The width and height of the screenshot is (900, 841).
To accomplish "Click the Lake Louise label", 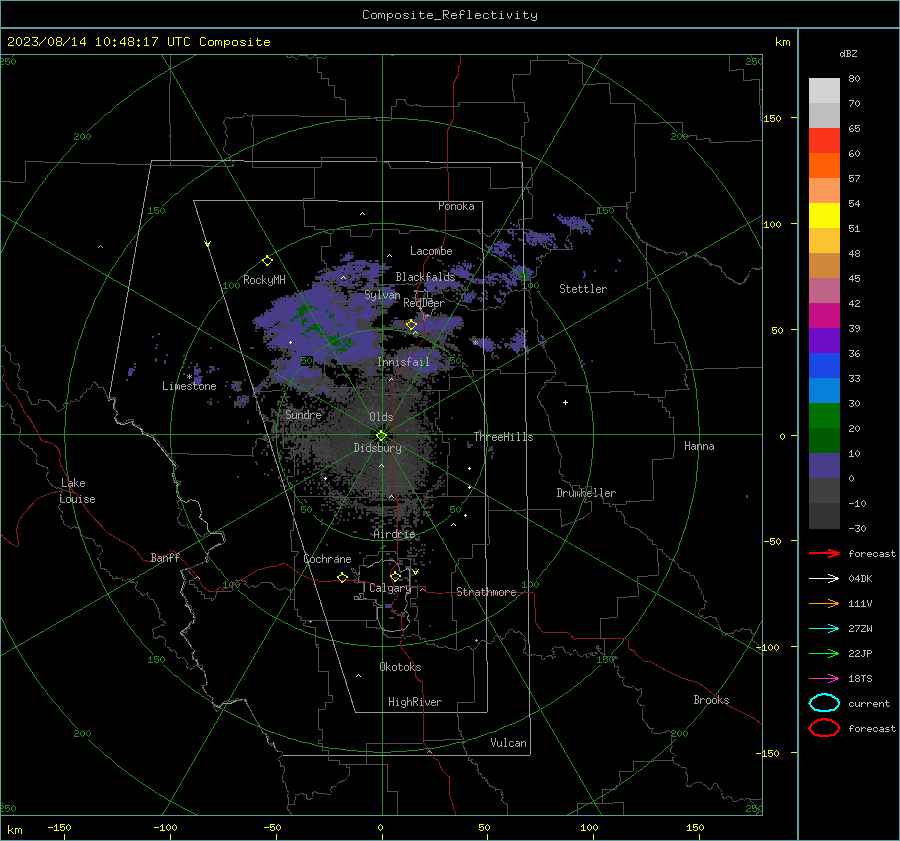I will [77, 491].
